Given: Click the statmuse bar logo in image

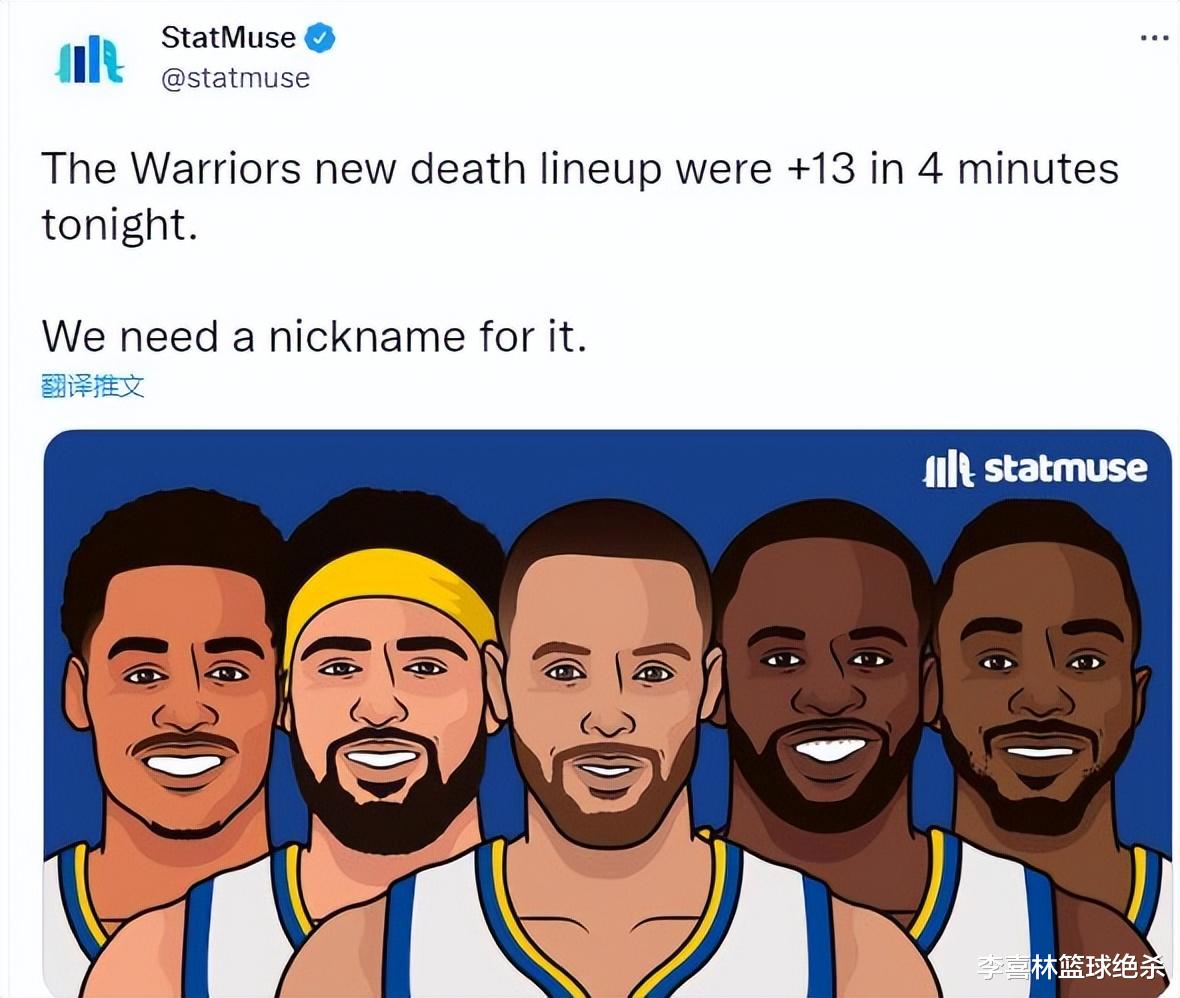Looking at the screenshot, I should click(x=949, y=469).
